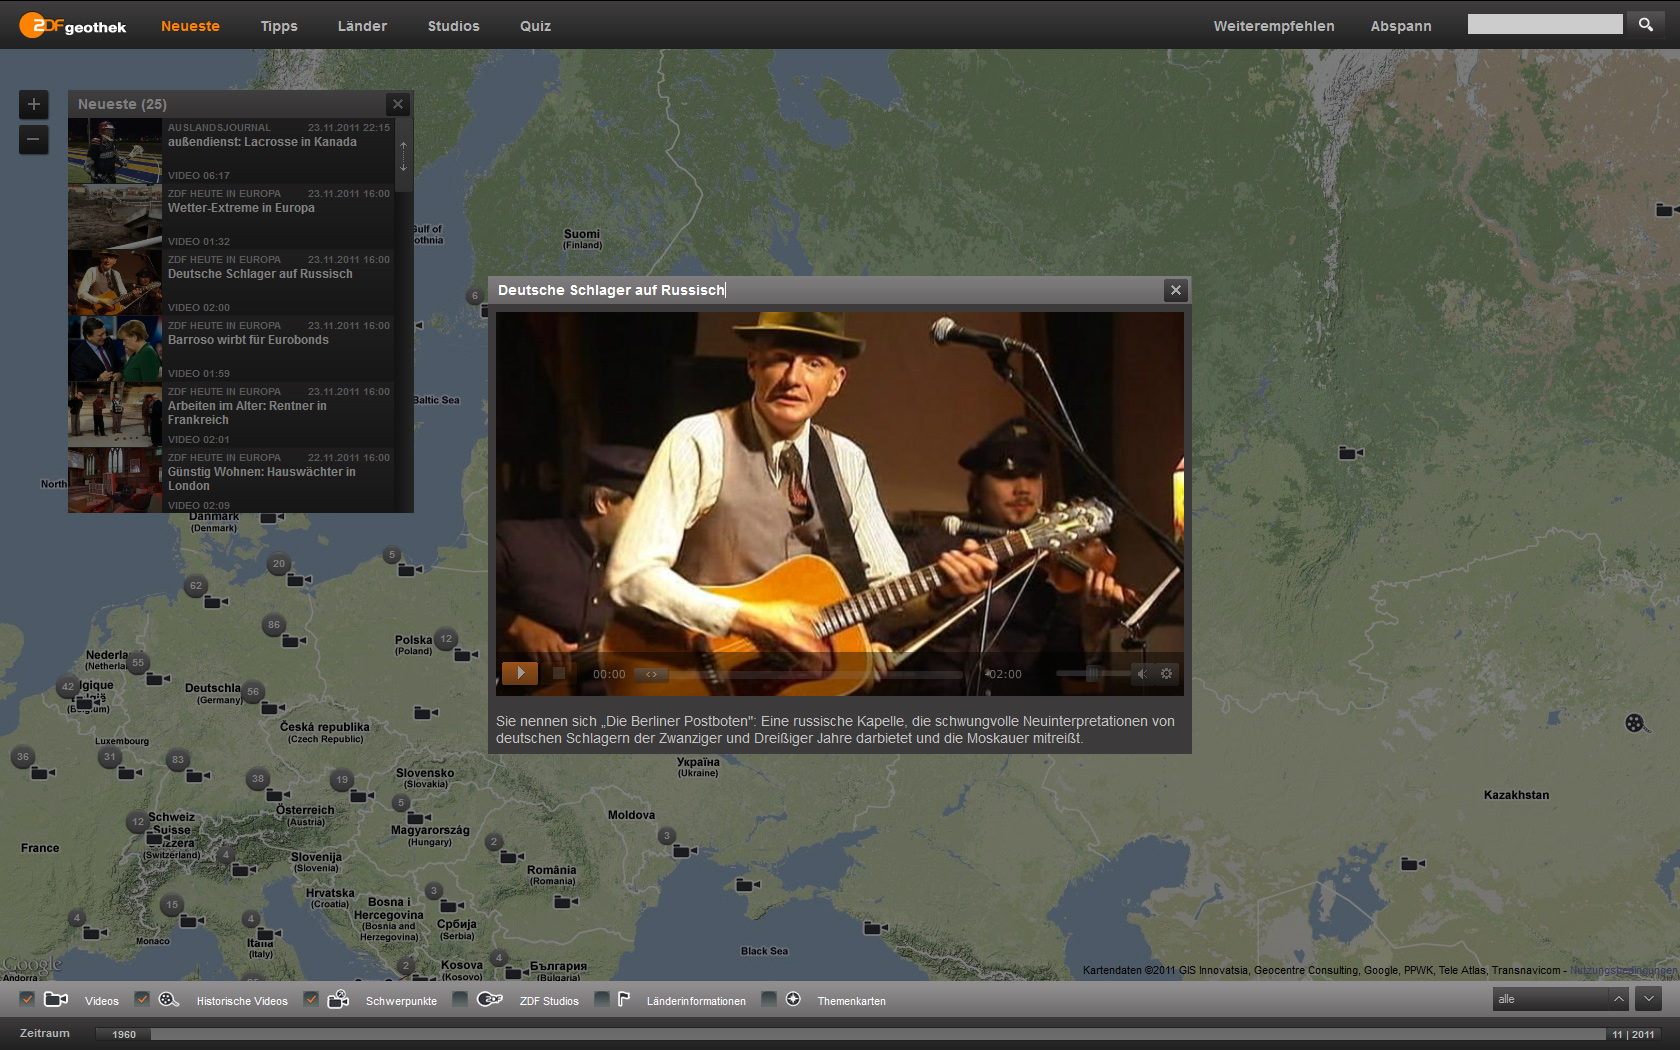
Task: Click the 20-video marker near Denmark
Action: pyautogui.click(x=279, y=563)
